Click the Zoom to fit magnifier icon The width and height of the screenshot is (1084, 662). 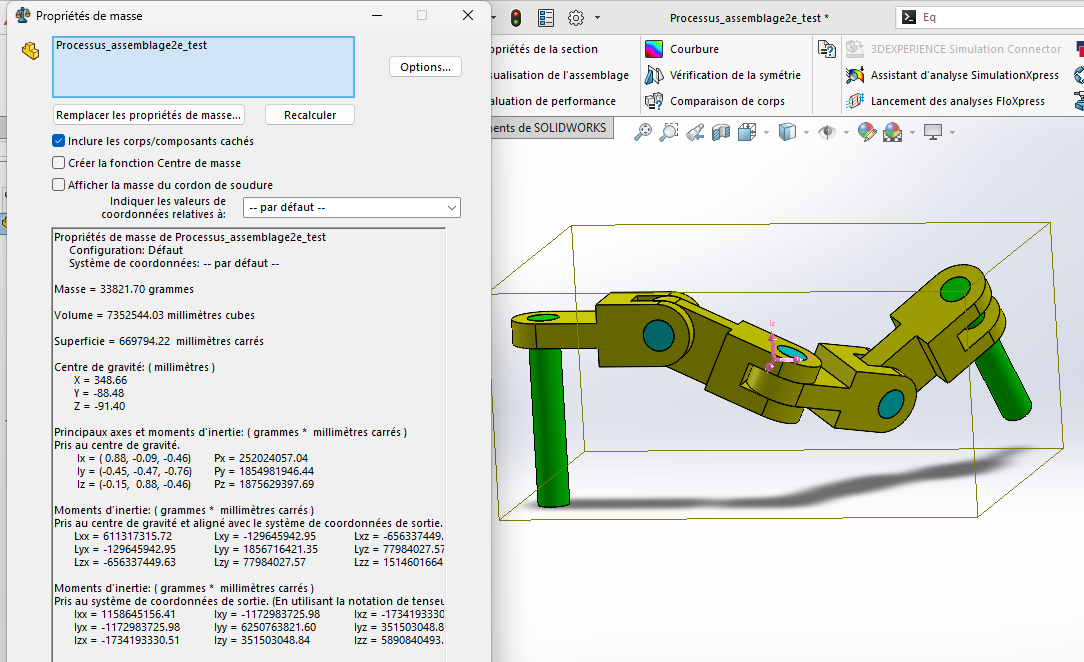[642, 132]
